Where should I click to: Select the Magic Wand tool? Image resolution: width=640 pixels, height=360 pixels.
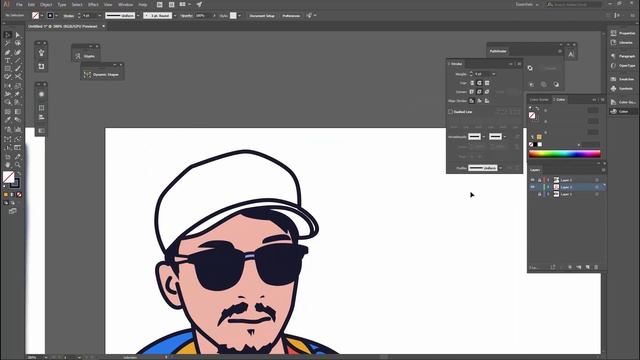[x=8, y=43]
